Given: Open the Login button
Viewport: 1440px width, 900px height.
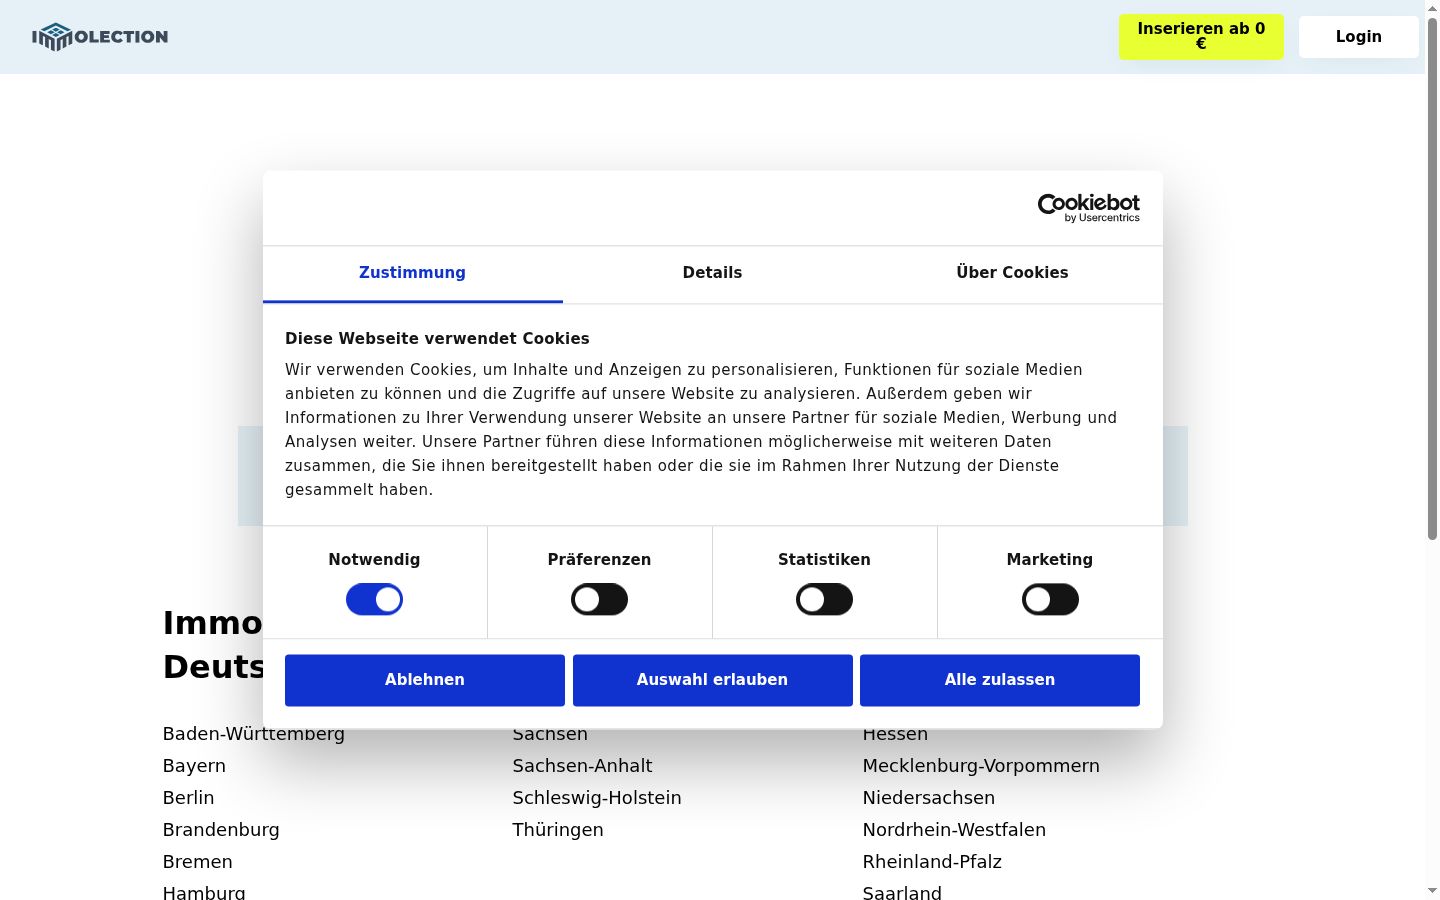Looking at the screenshot, I should [x=1358, y=37].
